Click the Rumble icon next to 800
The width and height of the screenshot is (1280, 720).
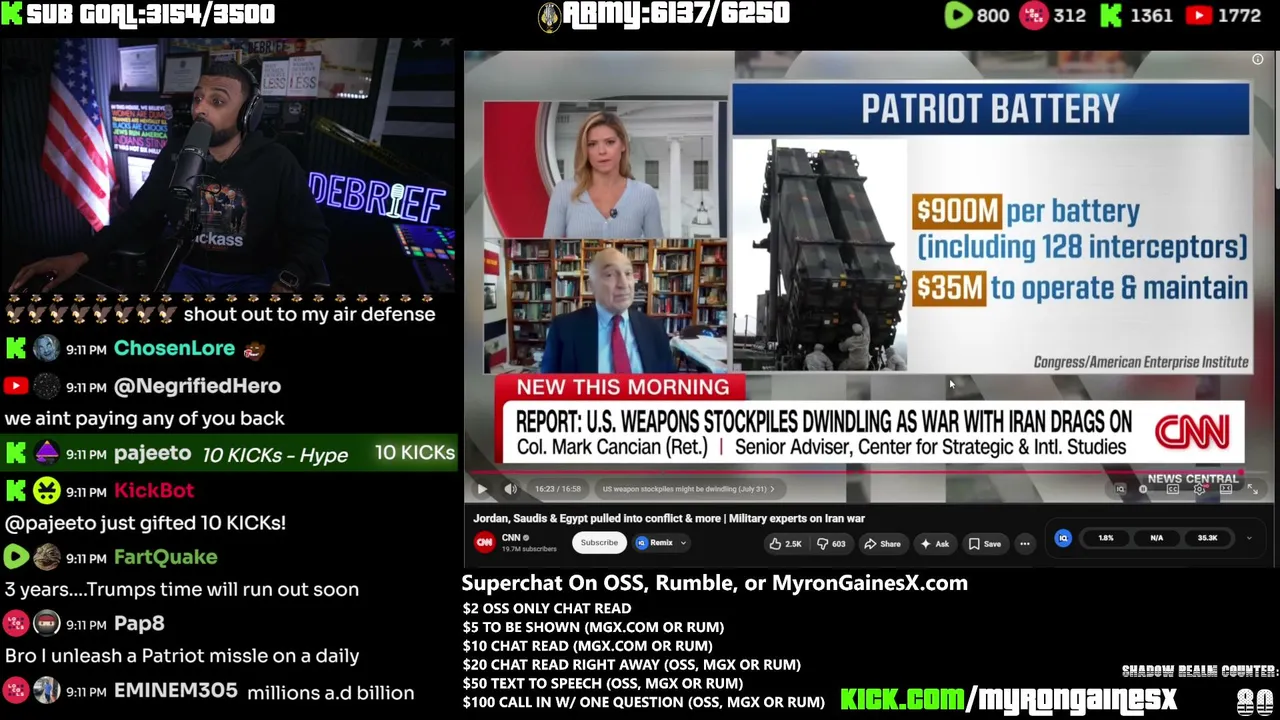(x=958, y=15)
